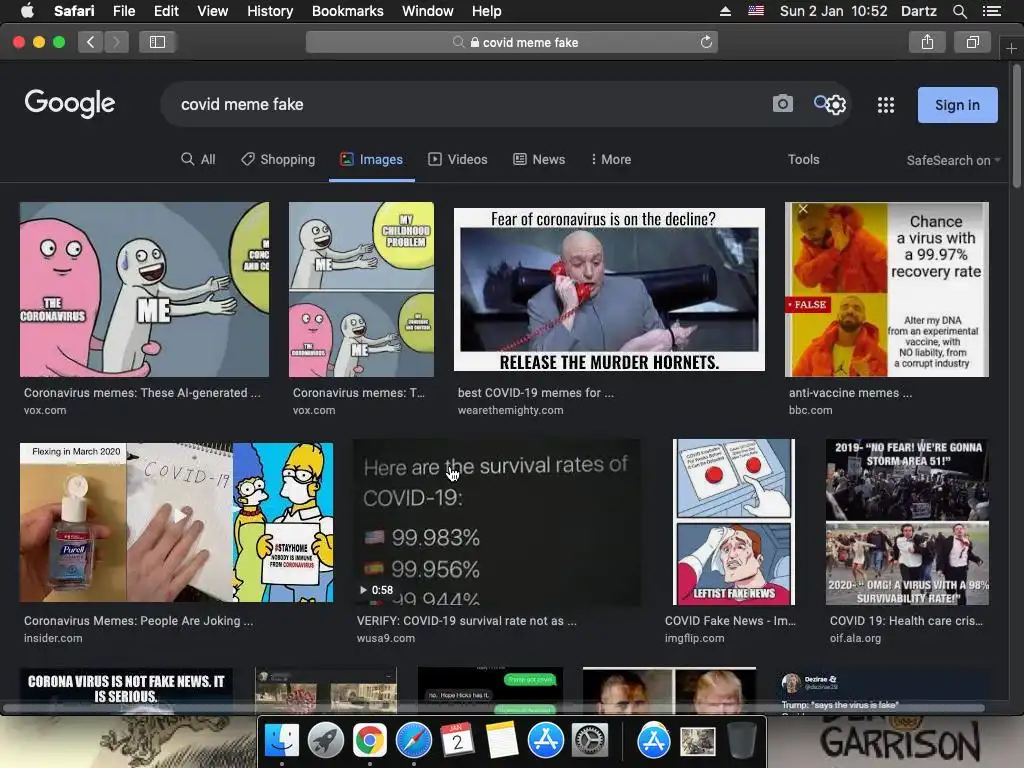1024x768 pixels.
Task: Open the anti-vaccine memes bbc.com link
Action: coord(850,402)
